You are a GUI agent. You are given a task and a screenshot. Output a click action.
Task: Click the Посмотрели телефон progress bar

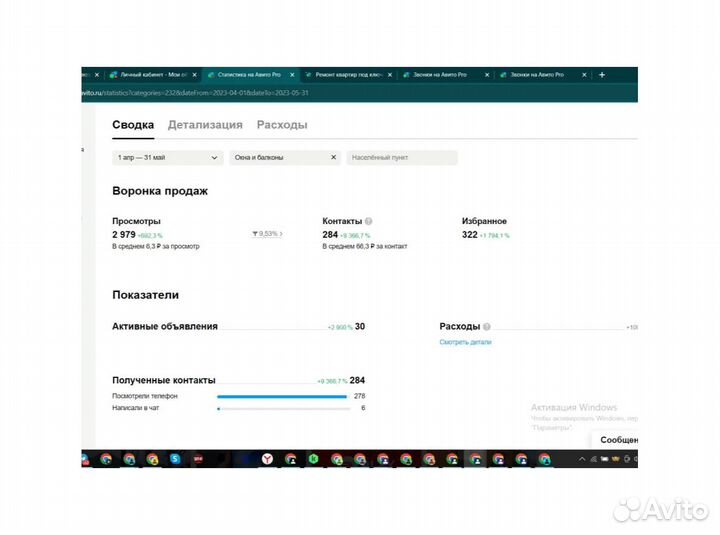click(282, 396)
